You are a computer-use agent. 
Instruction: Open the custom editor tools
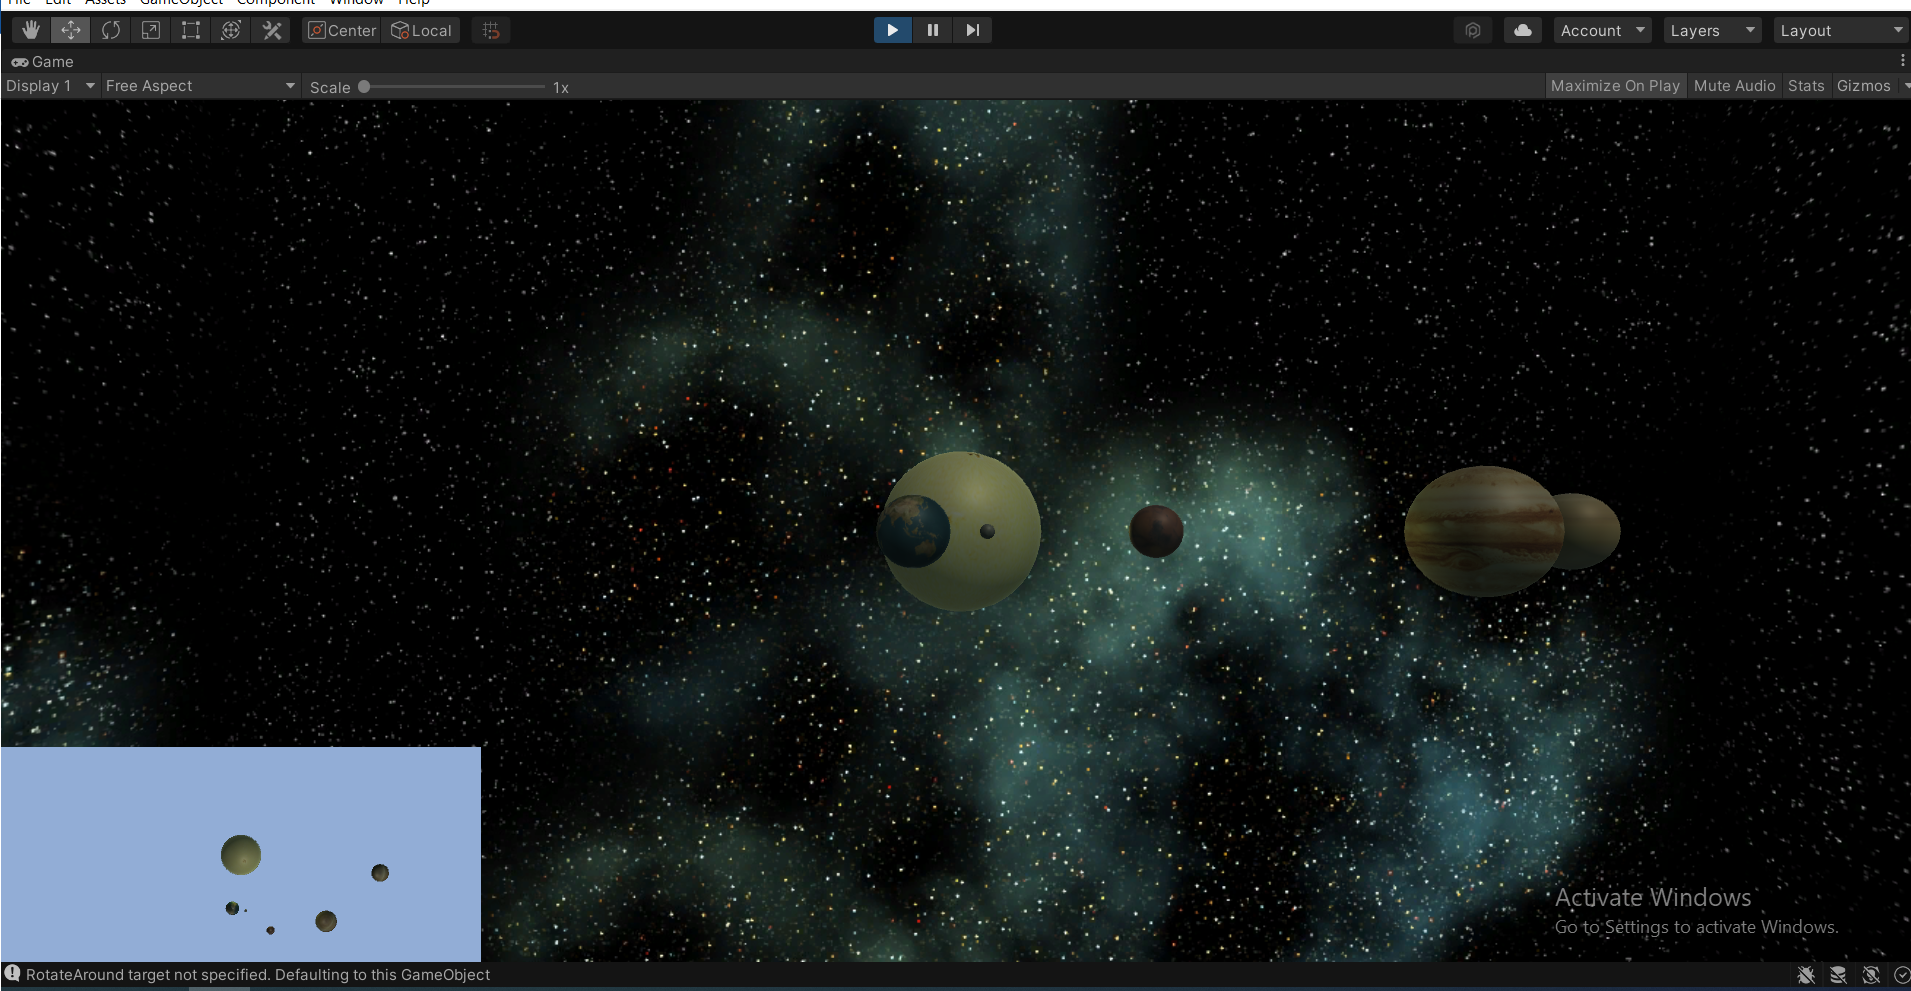point(271,30)
